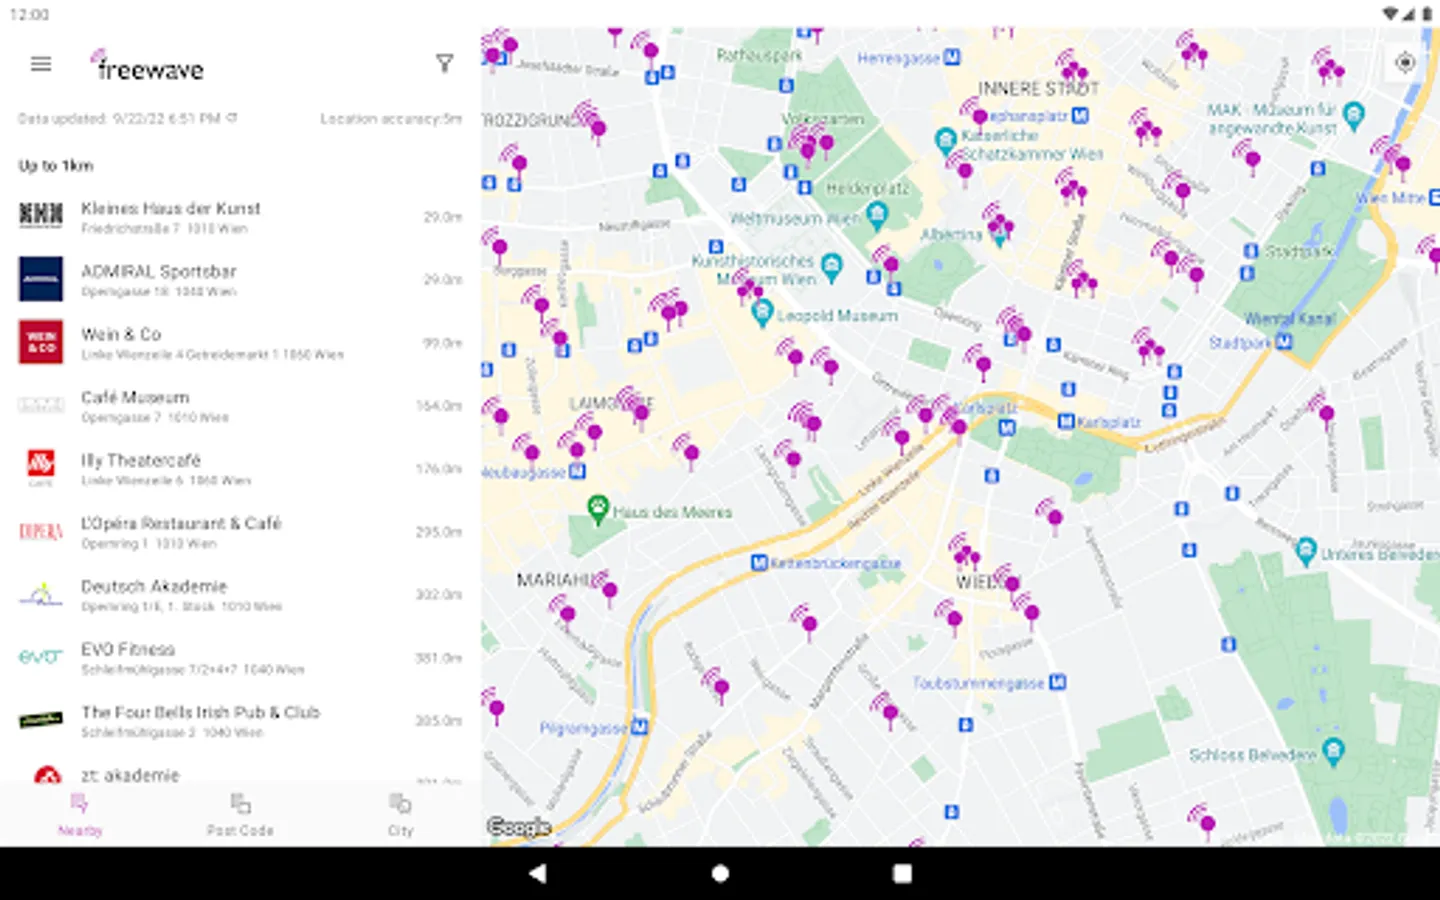Tap the 'Location accuracy' text
The height and width of the screenshot is (900, 1440).
tap(391, 118)
